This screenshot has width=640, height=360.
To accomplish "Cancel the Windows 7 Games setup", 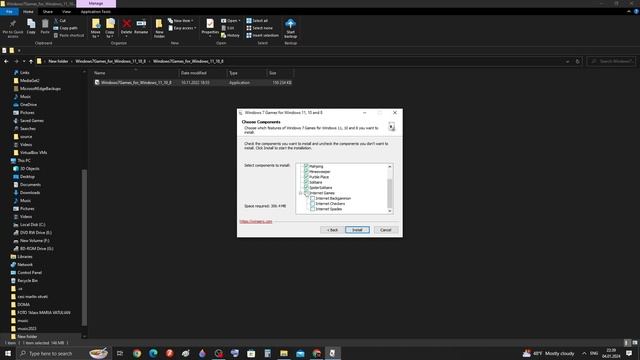I will (x=385, y=230).
